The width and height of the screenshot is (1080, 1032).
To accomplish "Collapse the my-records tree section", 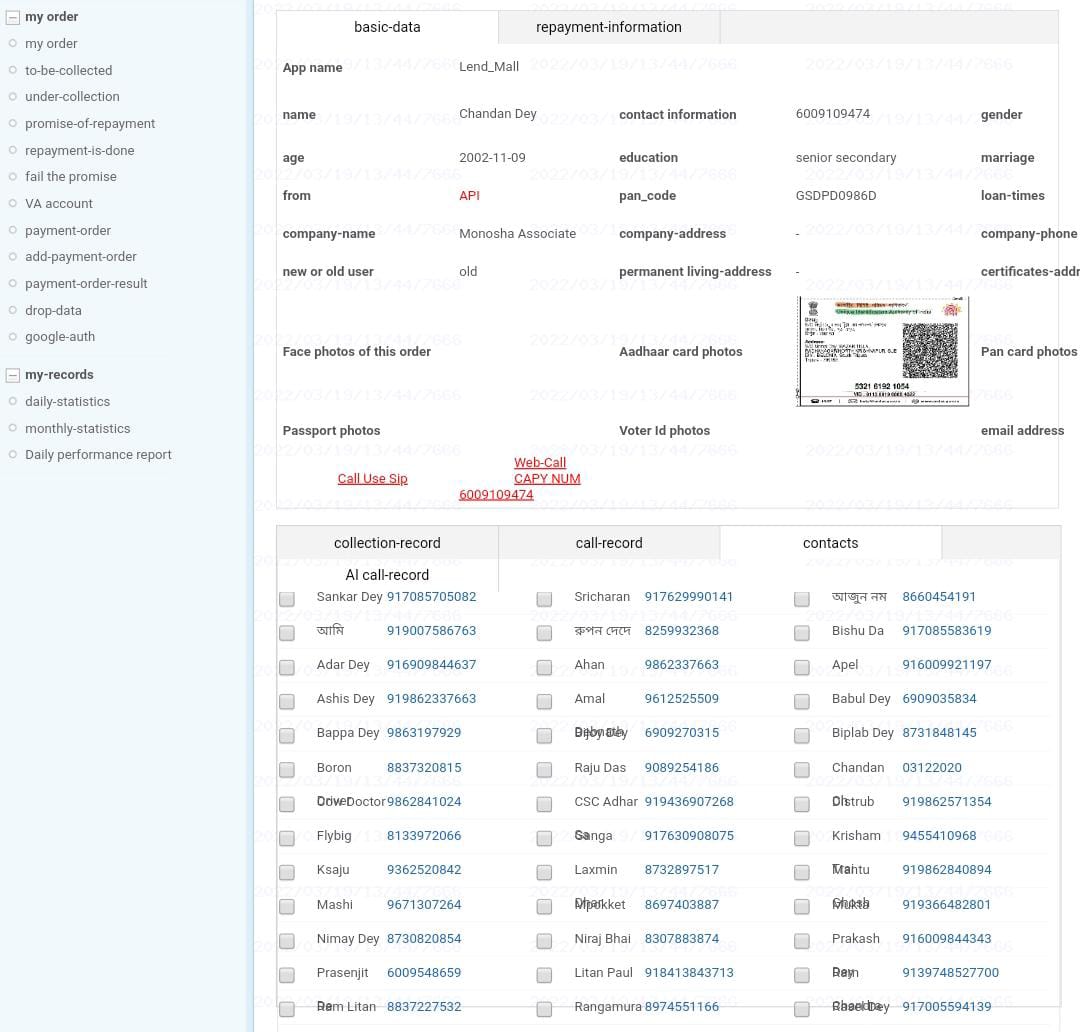I will 13,375.
